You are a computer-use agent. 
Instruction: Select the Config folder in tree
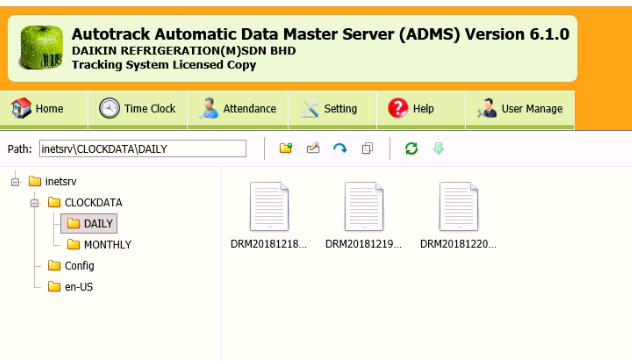click(x=71, y=266)
